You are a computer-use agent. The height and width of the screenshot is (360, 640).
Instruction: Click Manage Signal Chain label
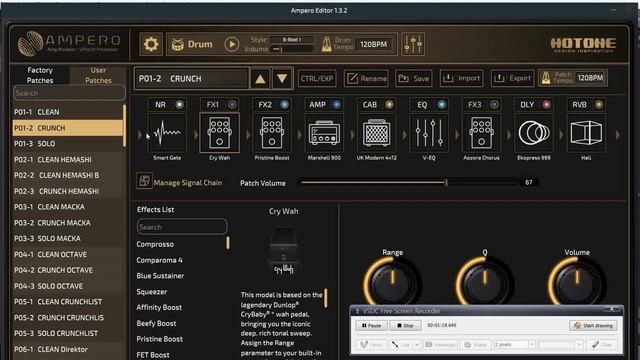(x=188, y=183)
